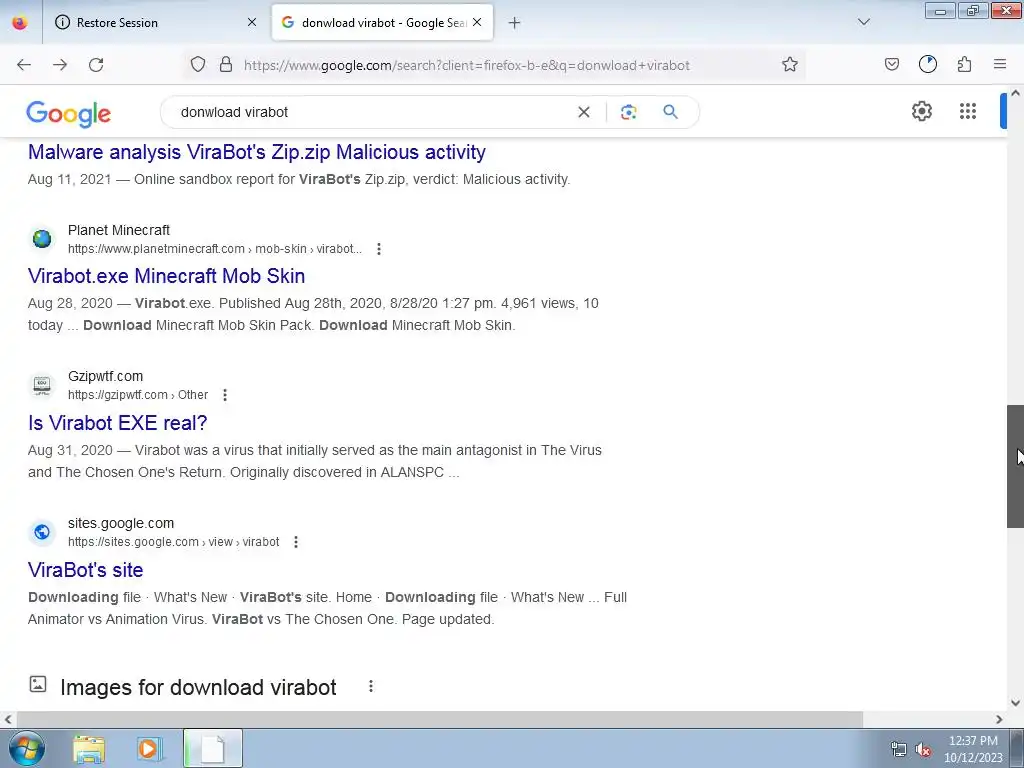This screenshot has height=768, width=1024.
Task: Open the Windows Start menu
Action: (x=26, y=748)
